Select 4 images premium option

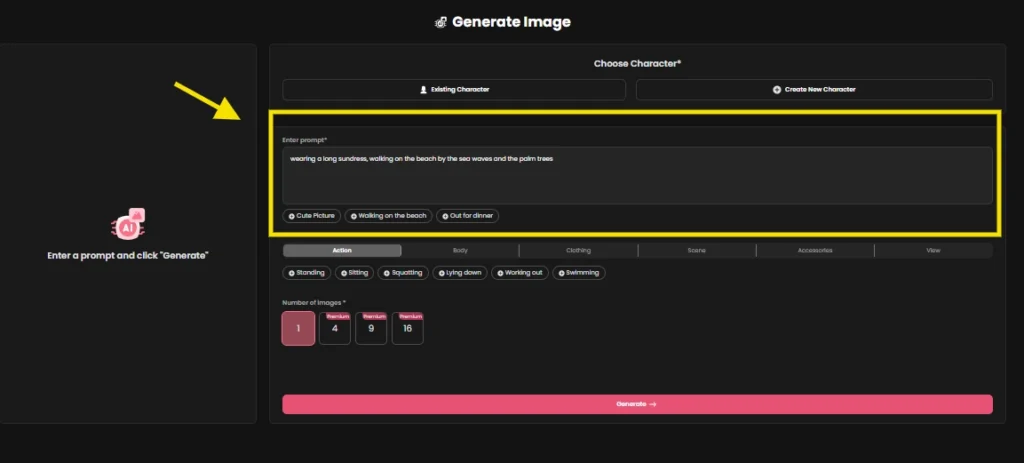(x=334, y=328)
